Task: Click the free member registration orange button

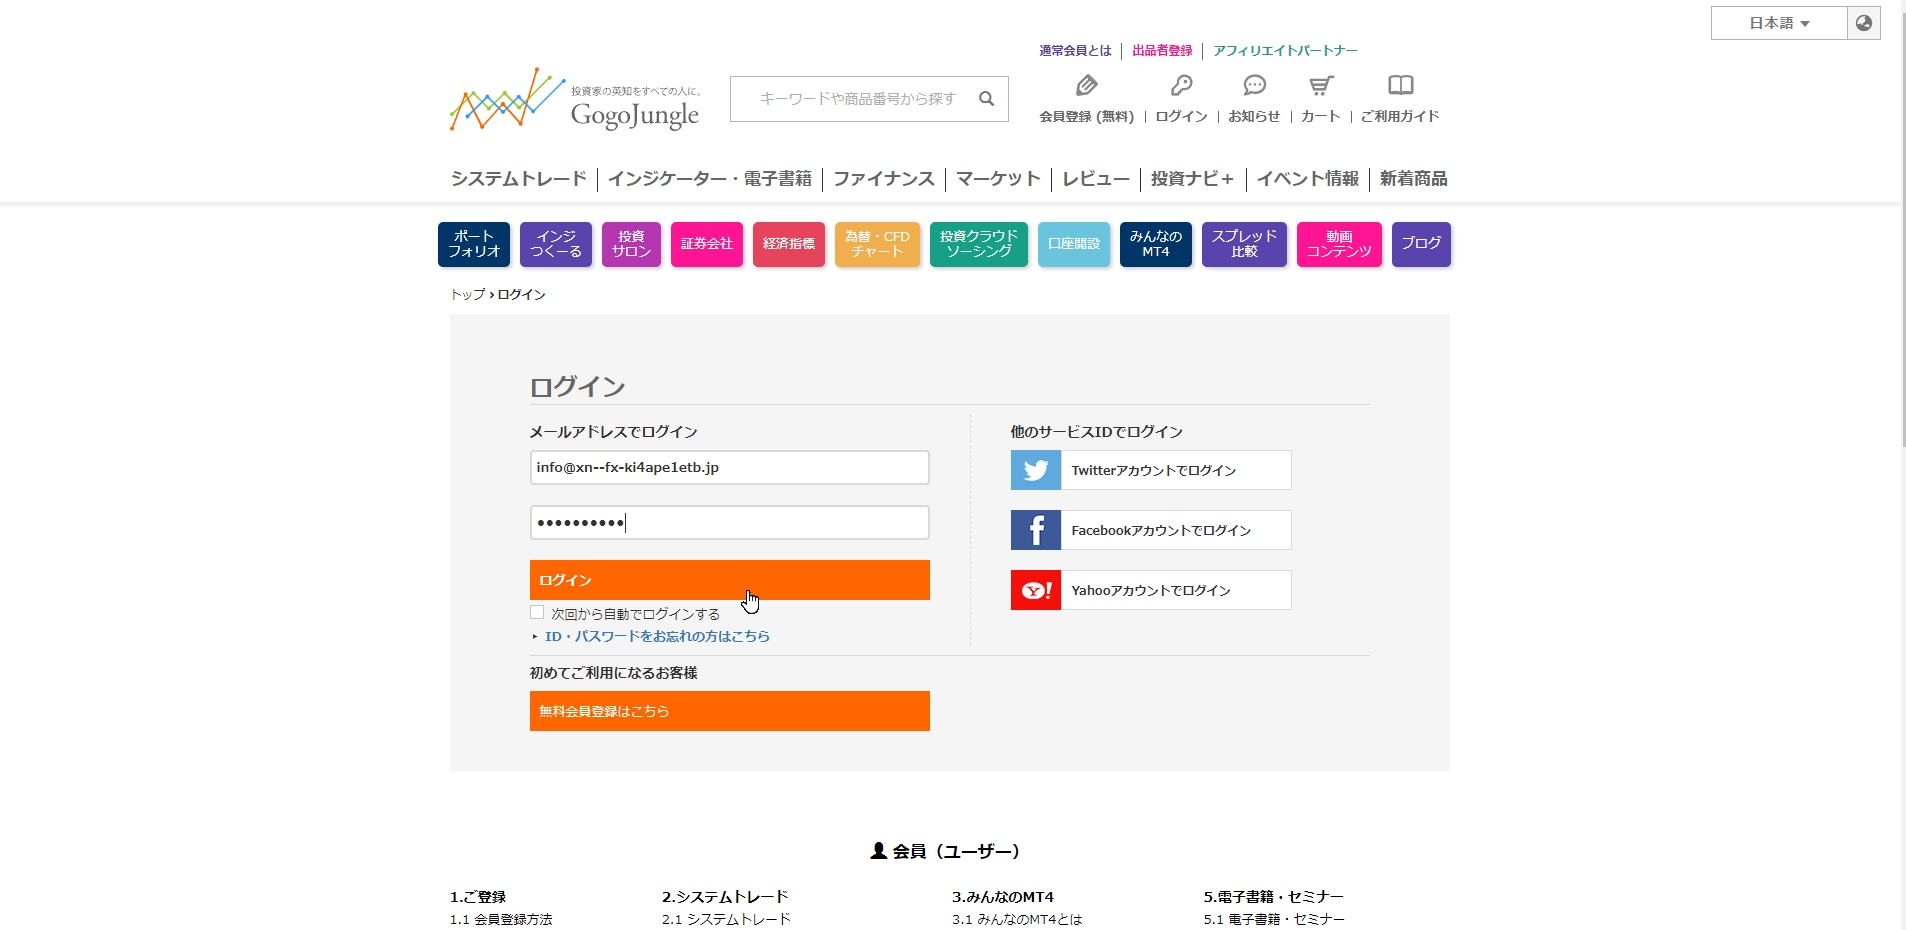Action: coord(729,711)
